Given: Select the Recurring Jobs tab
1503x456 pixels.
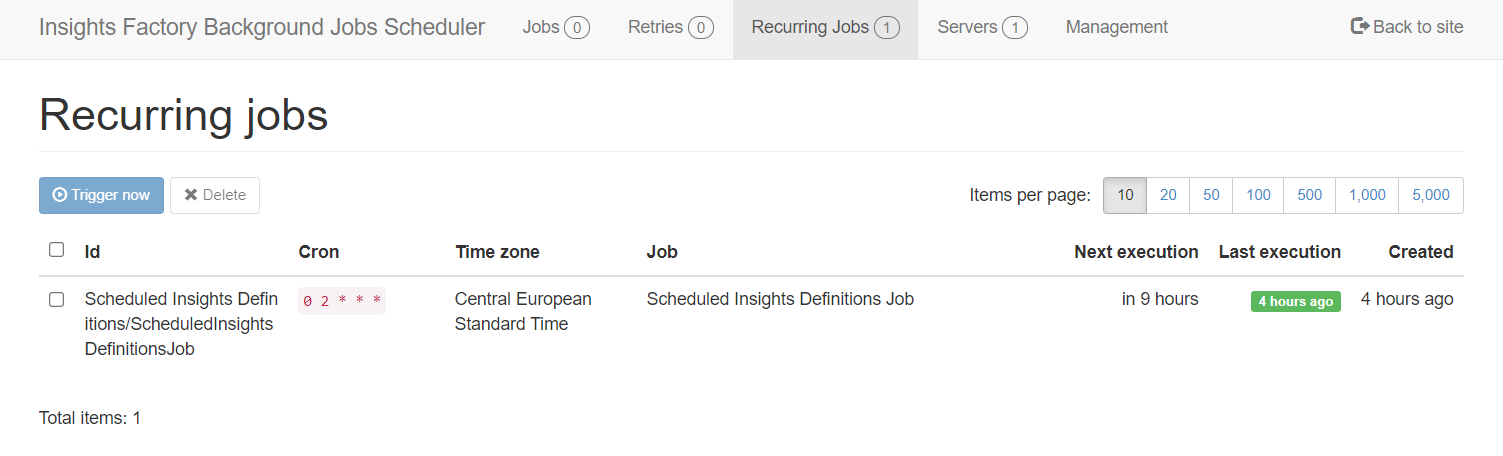Looking at the screenshot, I should pos(824,28).
